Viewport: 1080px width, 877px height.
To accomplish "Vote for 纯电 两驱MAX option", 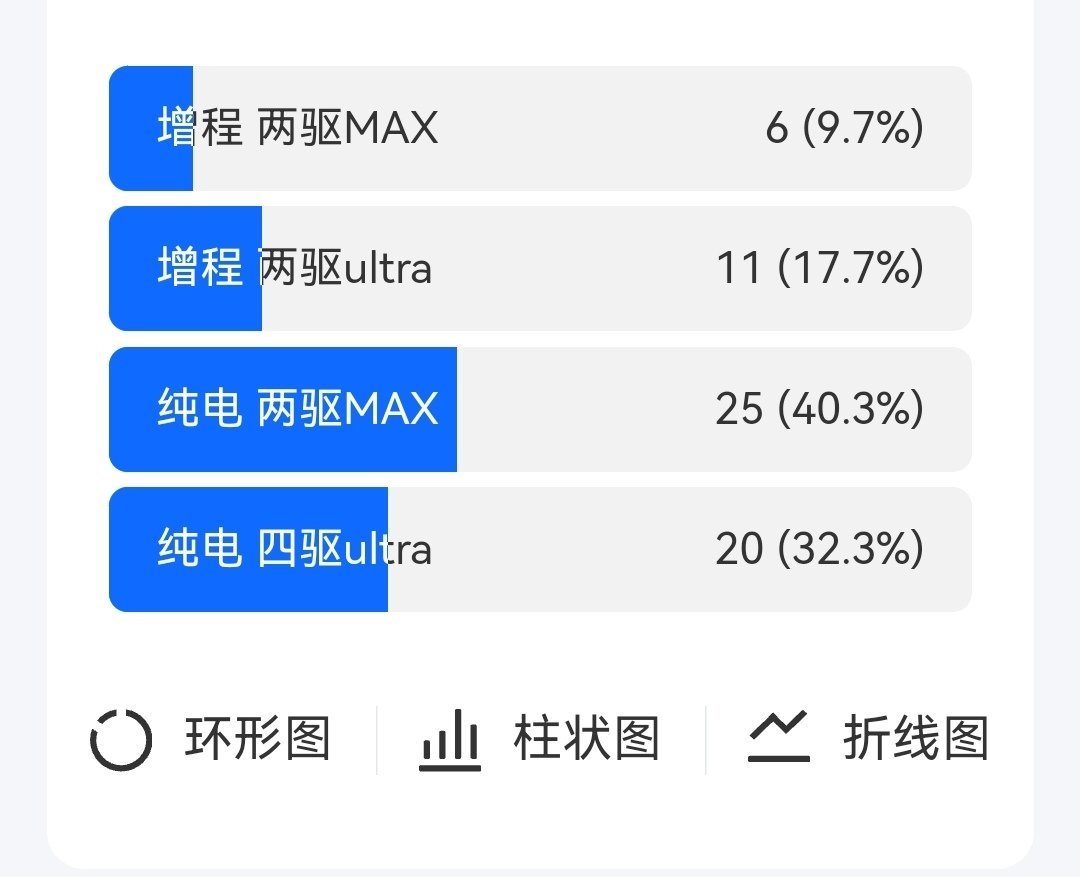I will pyautogui.click(x=540, y=410).
